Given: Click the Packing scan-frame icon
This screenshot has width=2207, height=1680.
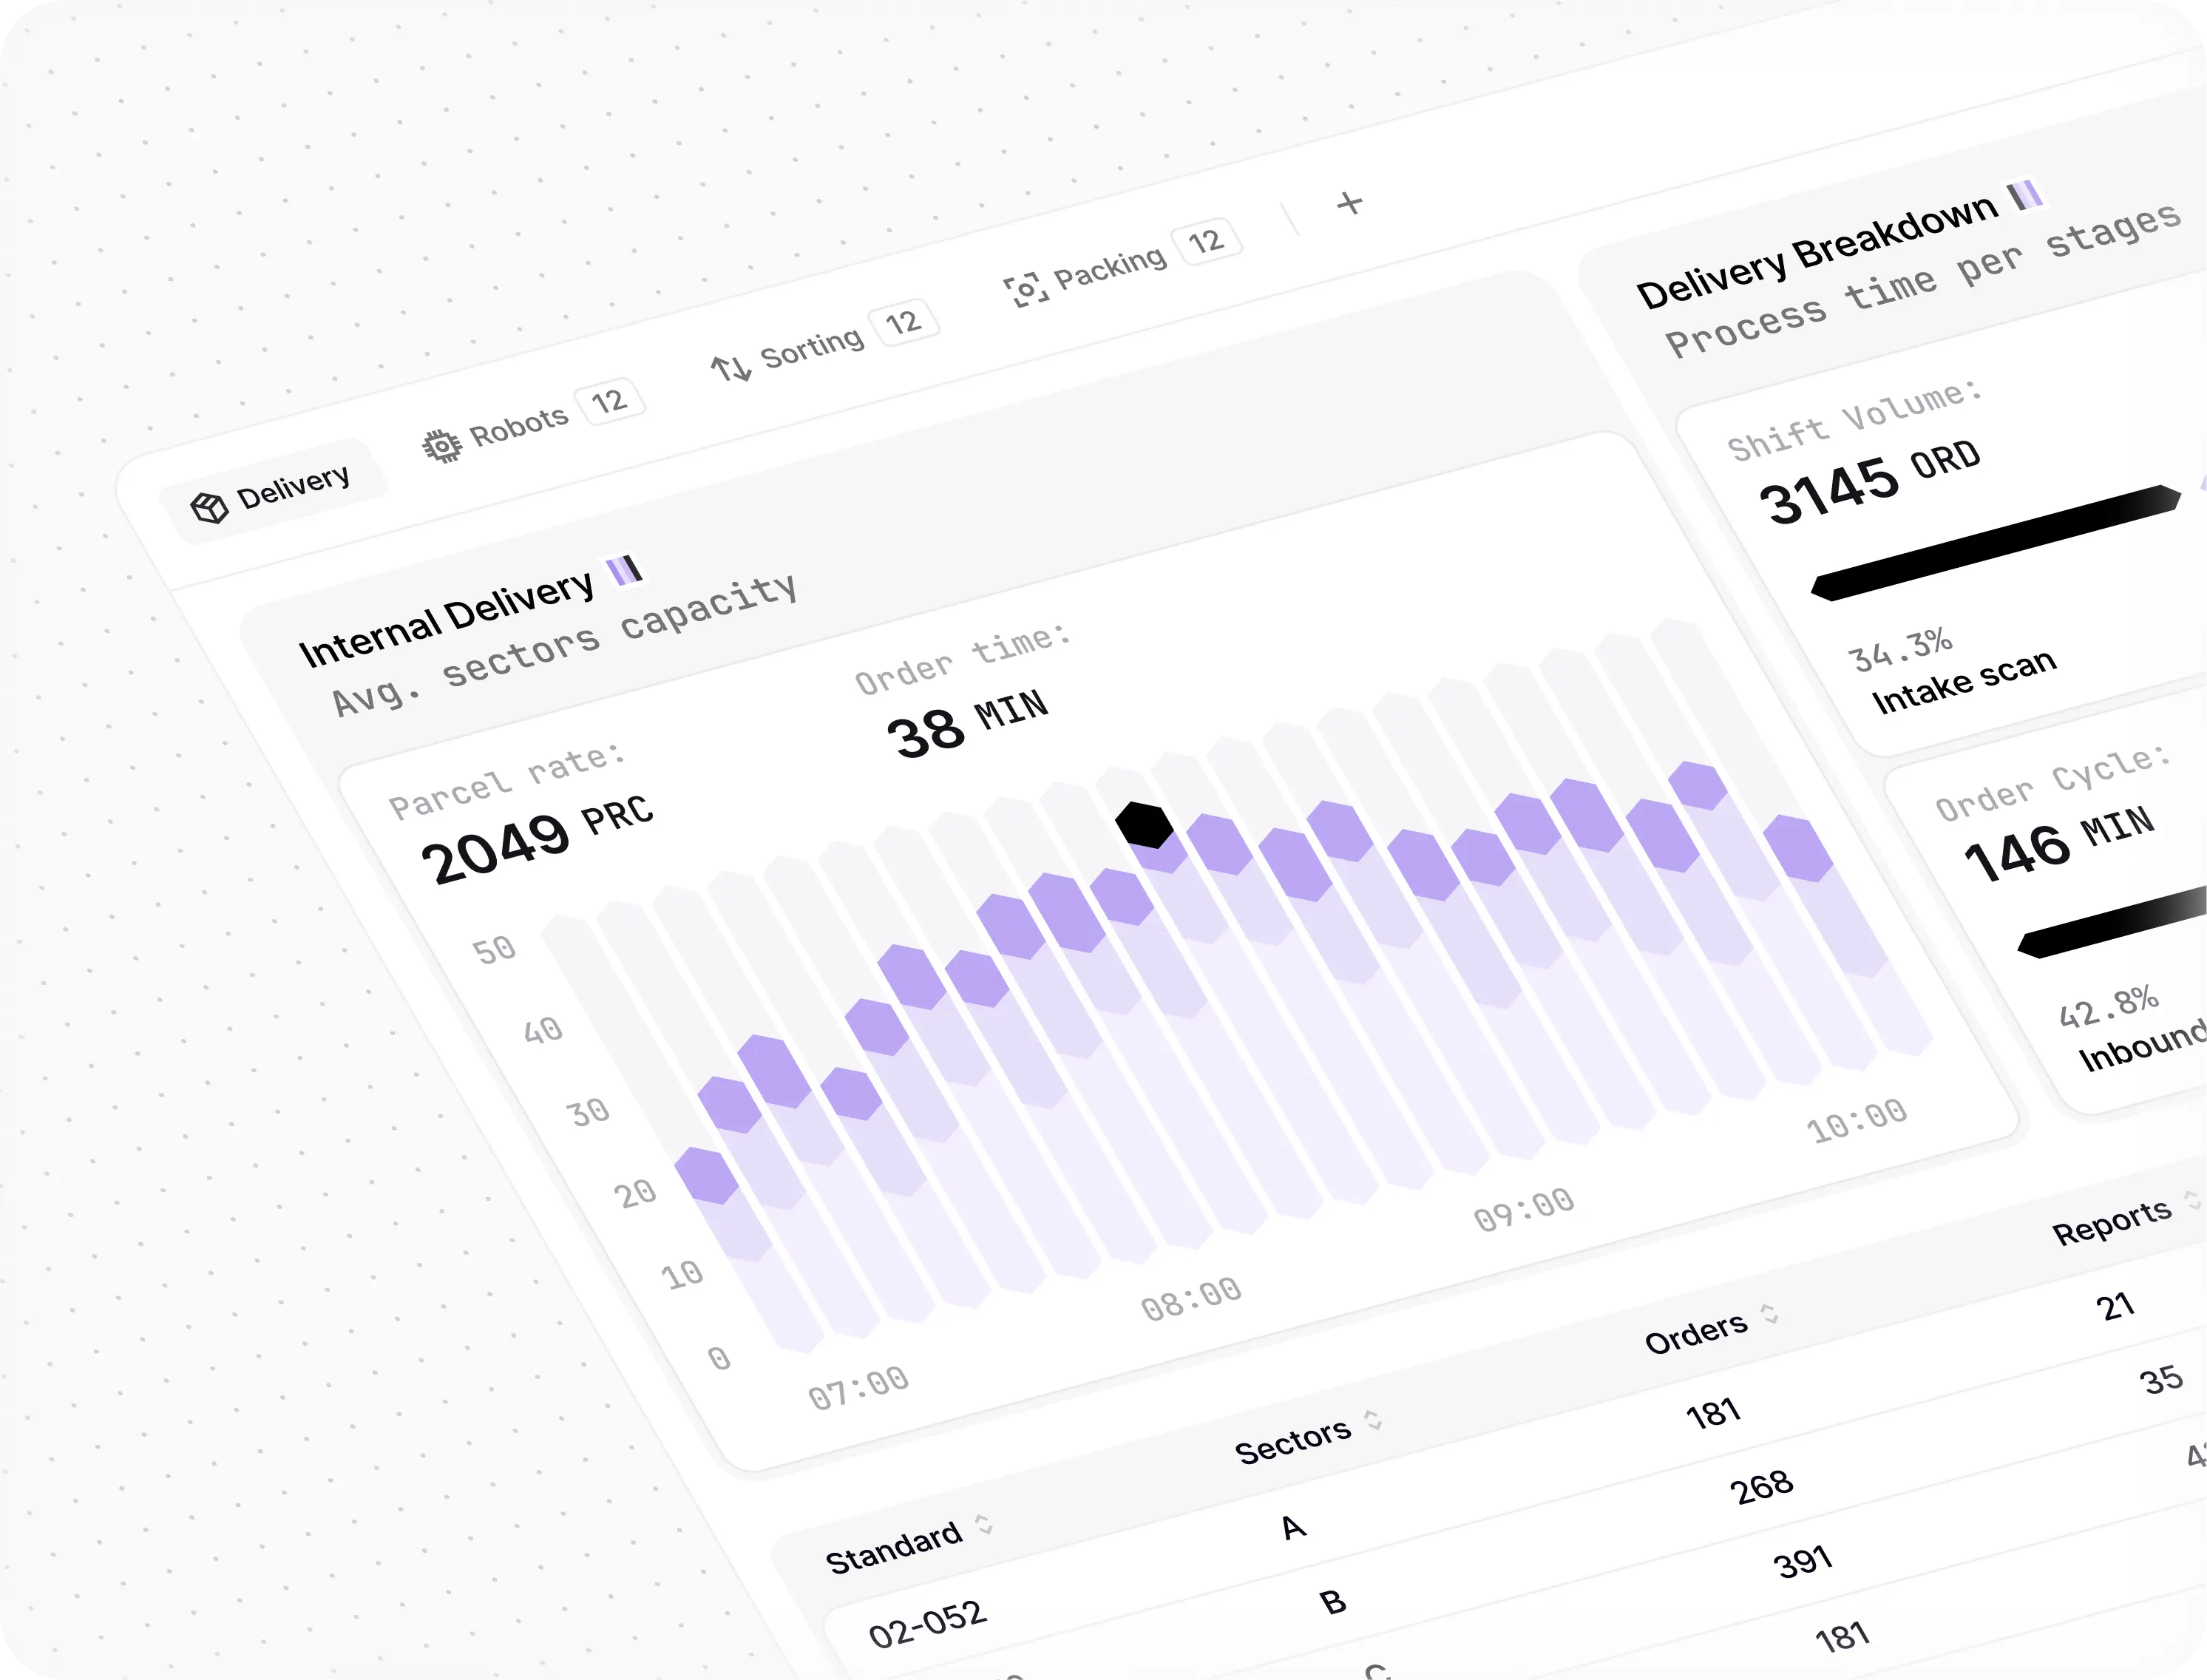Looking at the screenshot, I should pos(1025,290).
